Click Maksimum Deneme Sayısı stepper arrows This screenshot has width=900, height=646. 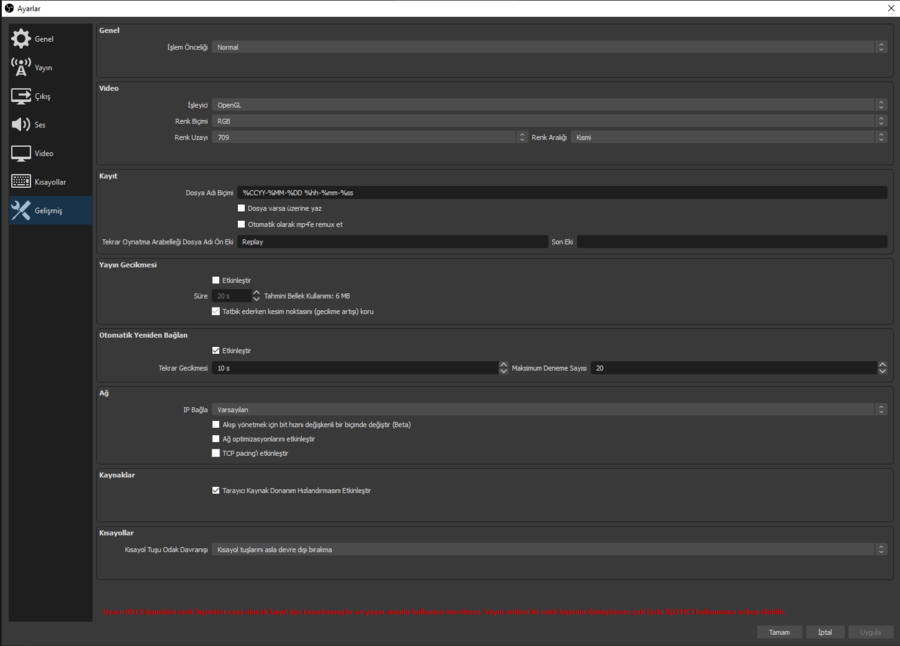(x=882, y=368)
